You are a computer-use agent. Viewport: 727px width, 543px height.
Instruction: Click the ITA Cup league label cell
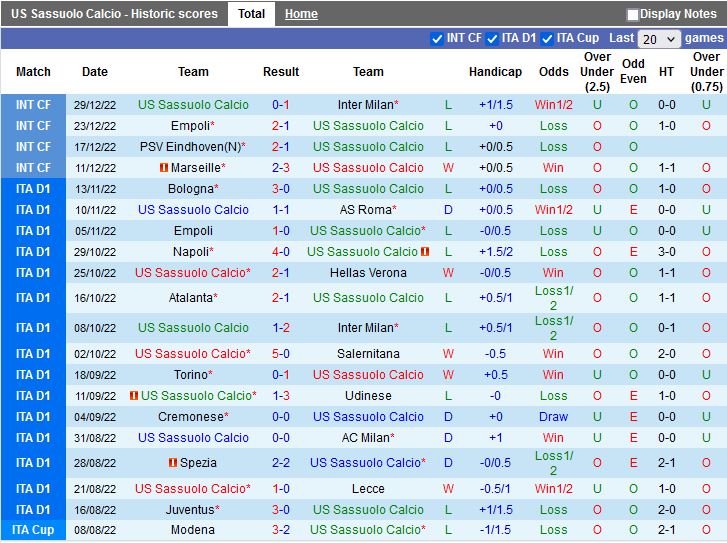33,531
